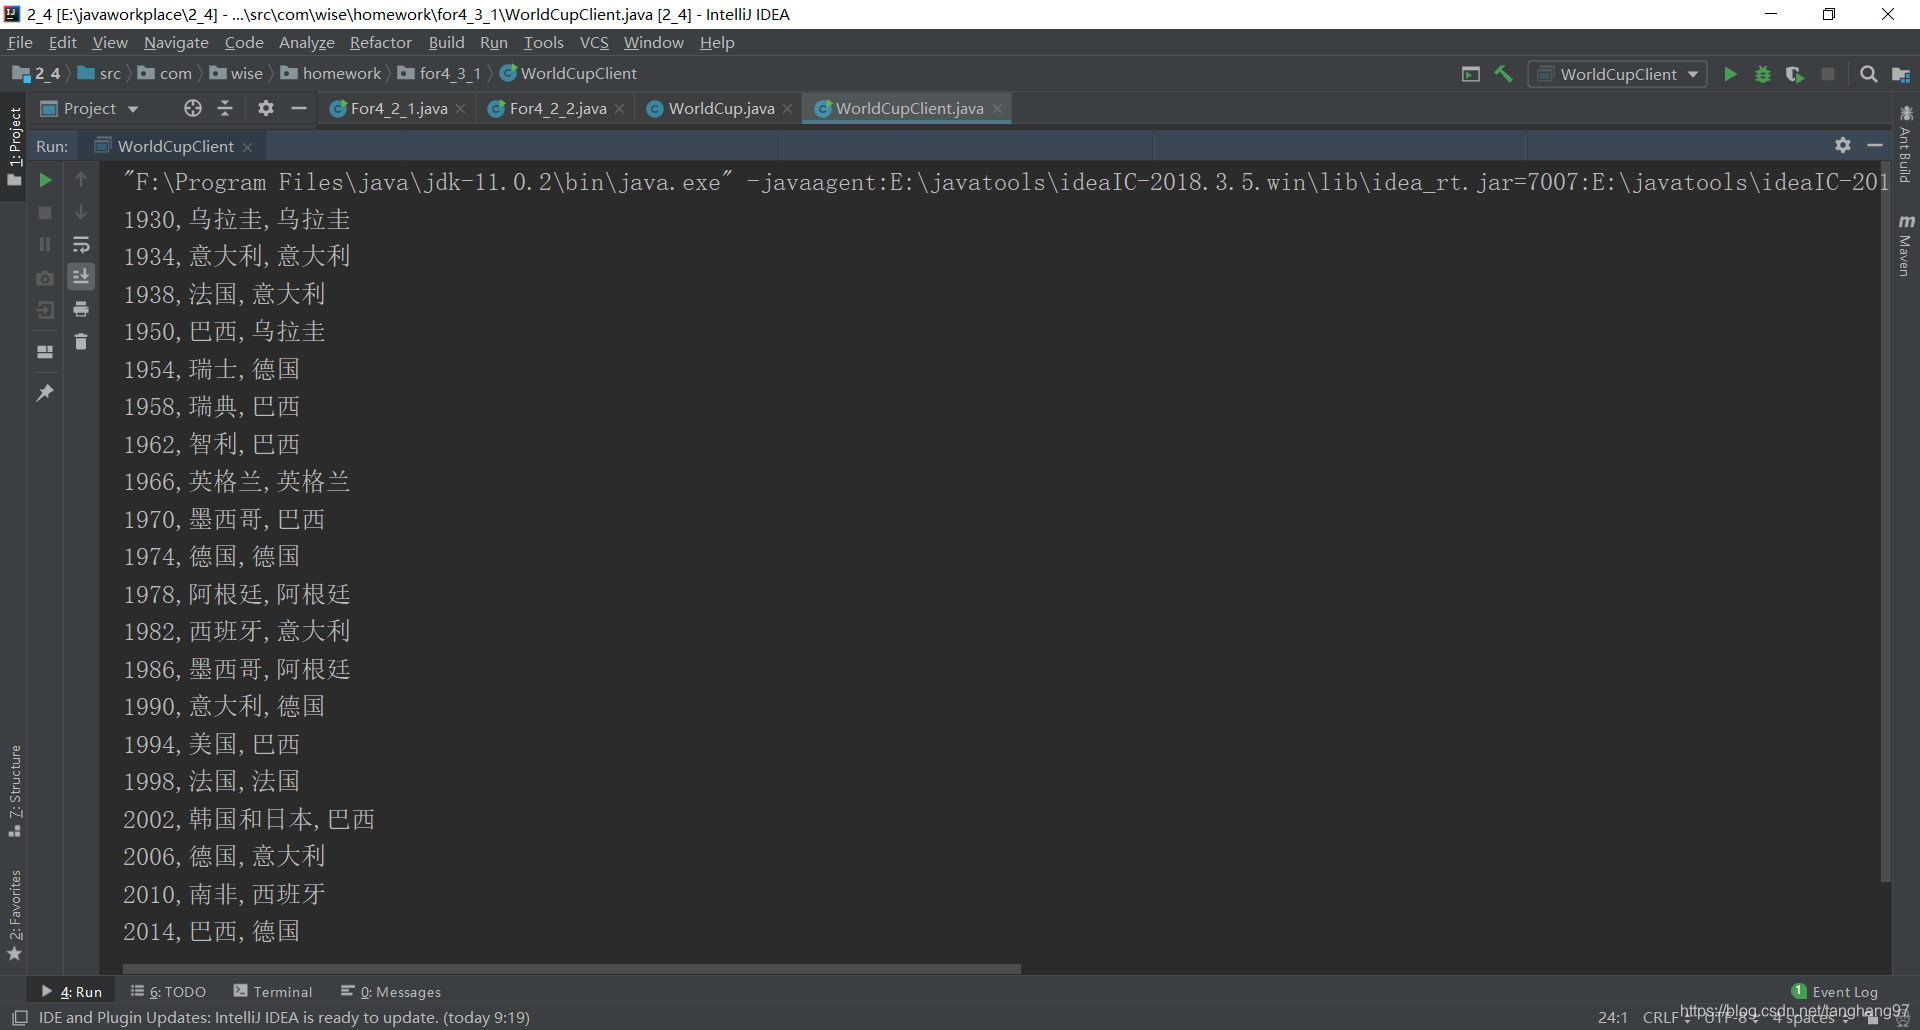Open the Messages tool window
Viewport: 1920px width, 1030px height.
[x=391, y=991]
